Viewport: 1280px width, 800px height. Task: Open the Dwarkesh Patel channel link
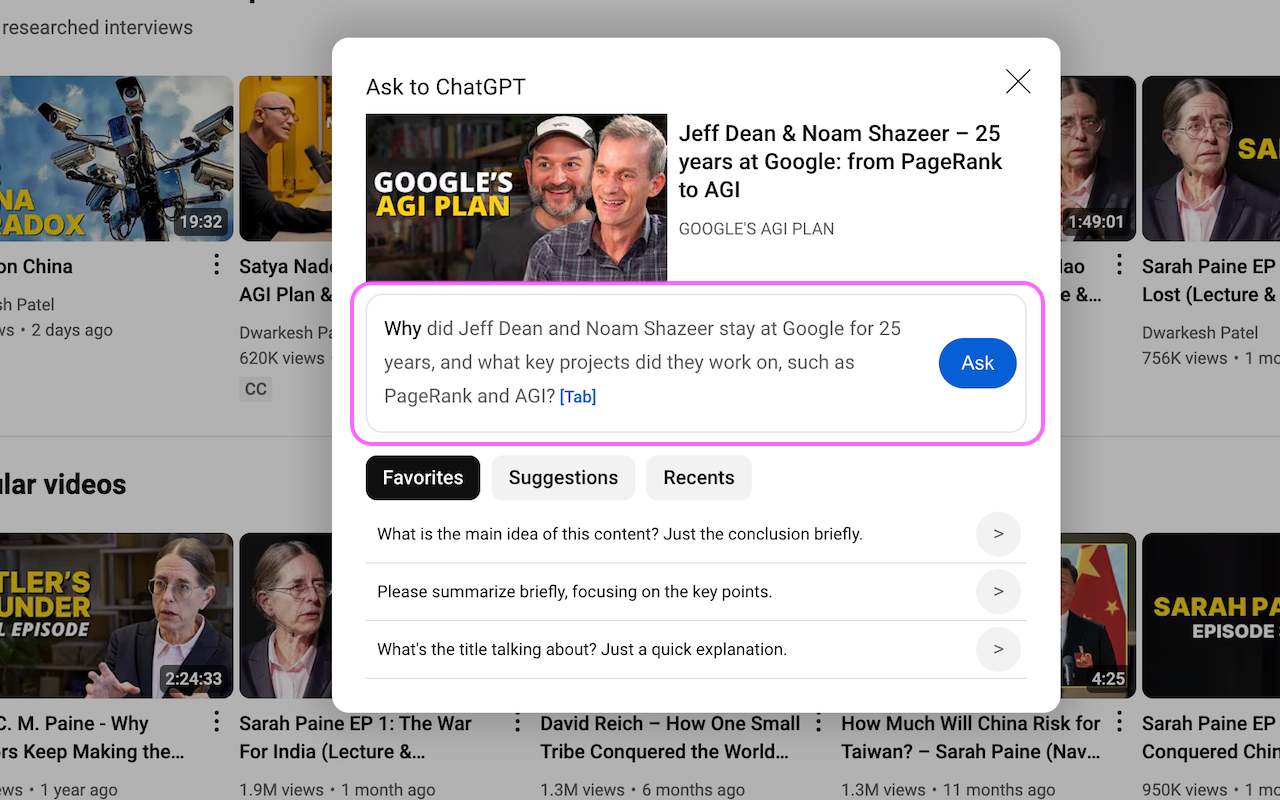click(270, 332)
